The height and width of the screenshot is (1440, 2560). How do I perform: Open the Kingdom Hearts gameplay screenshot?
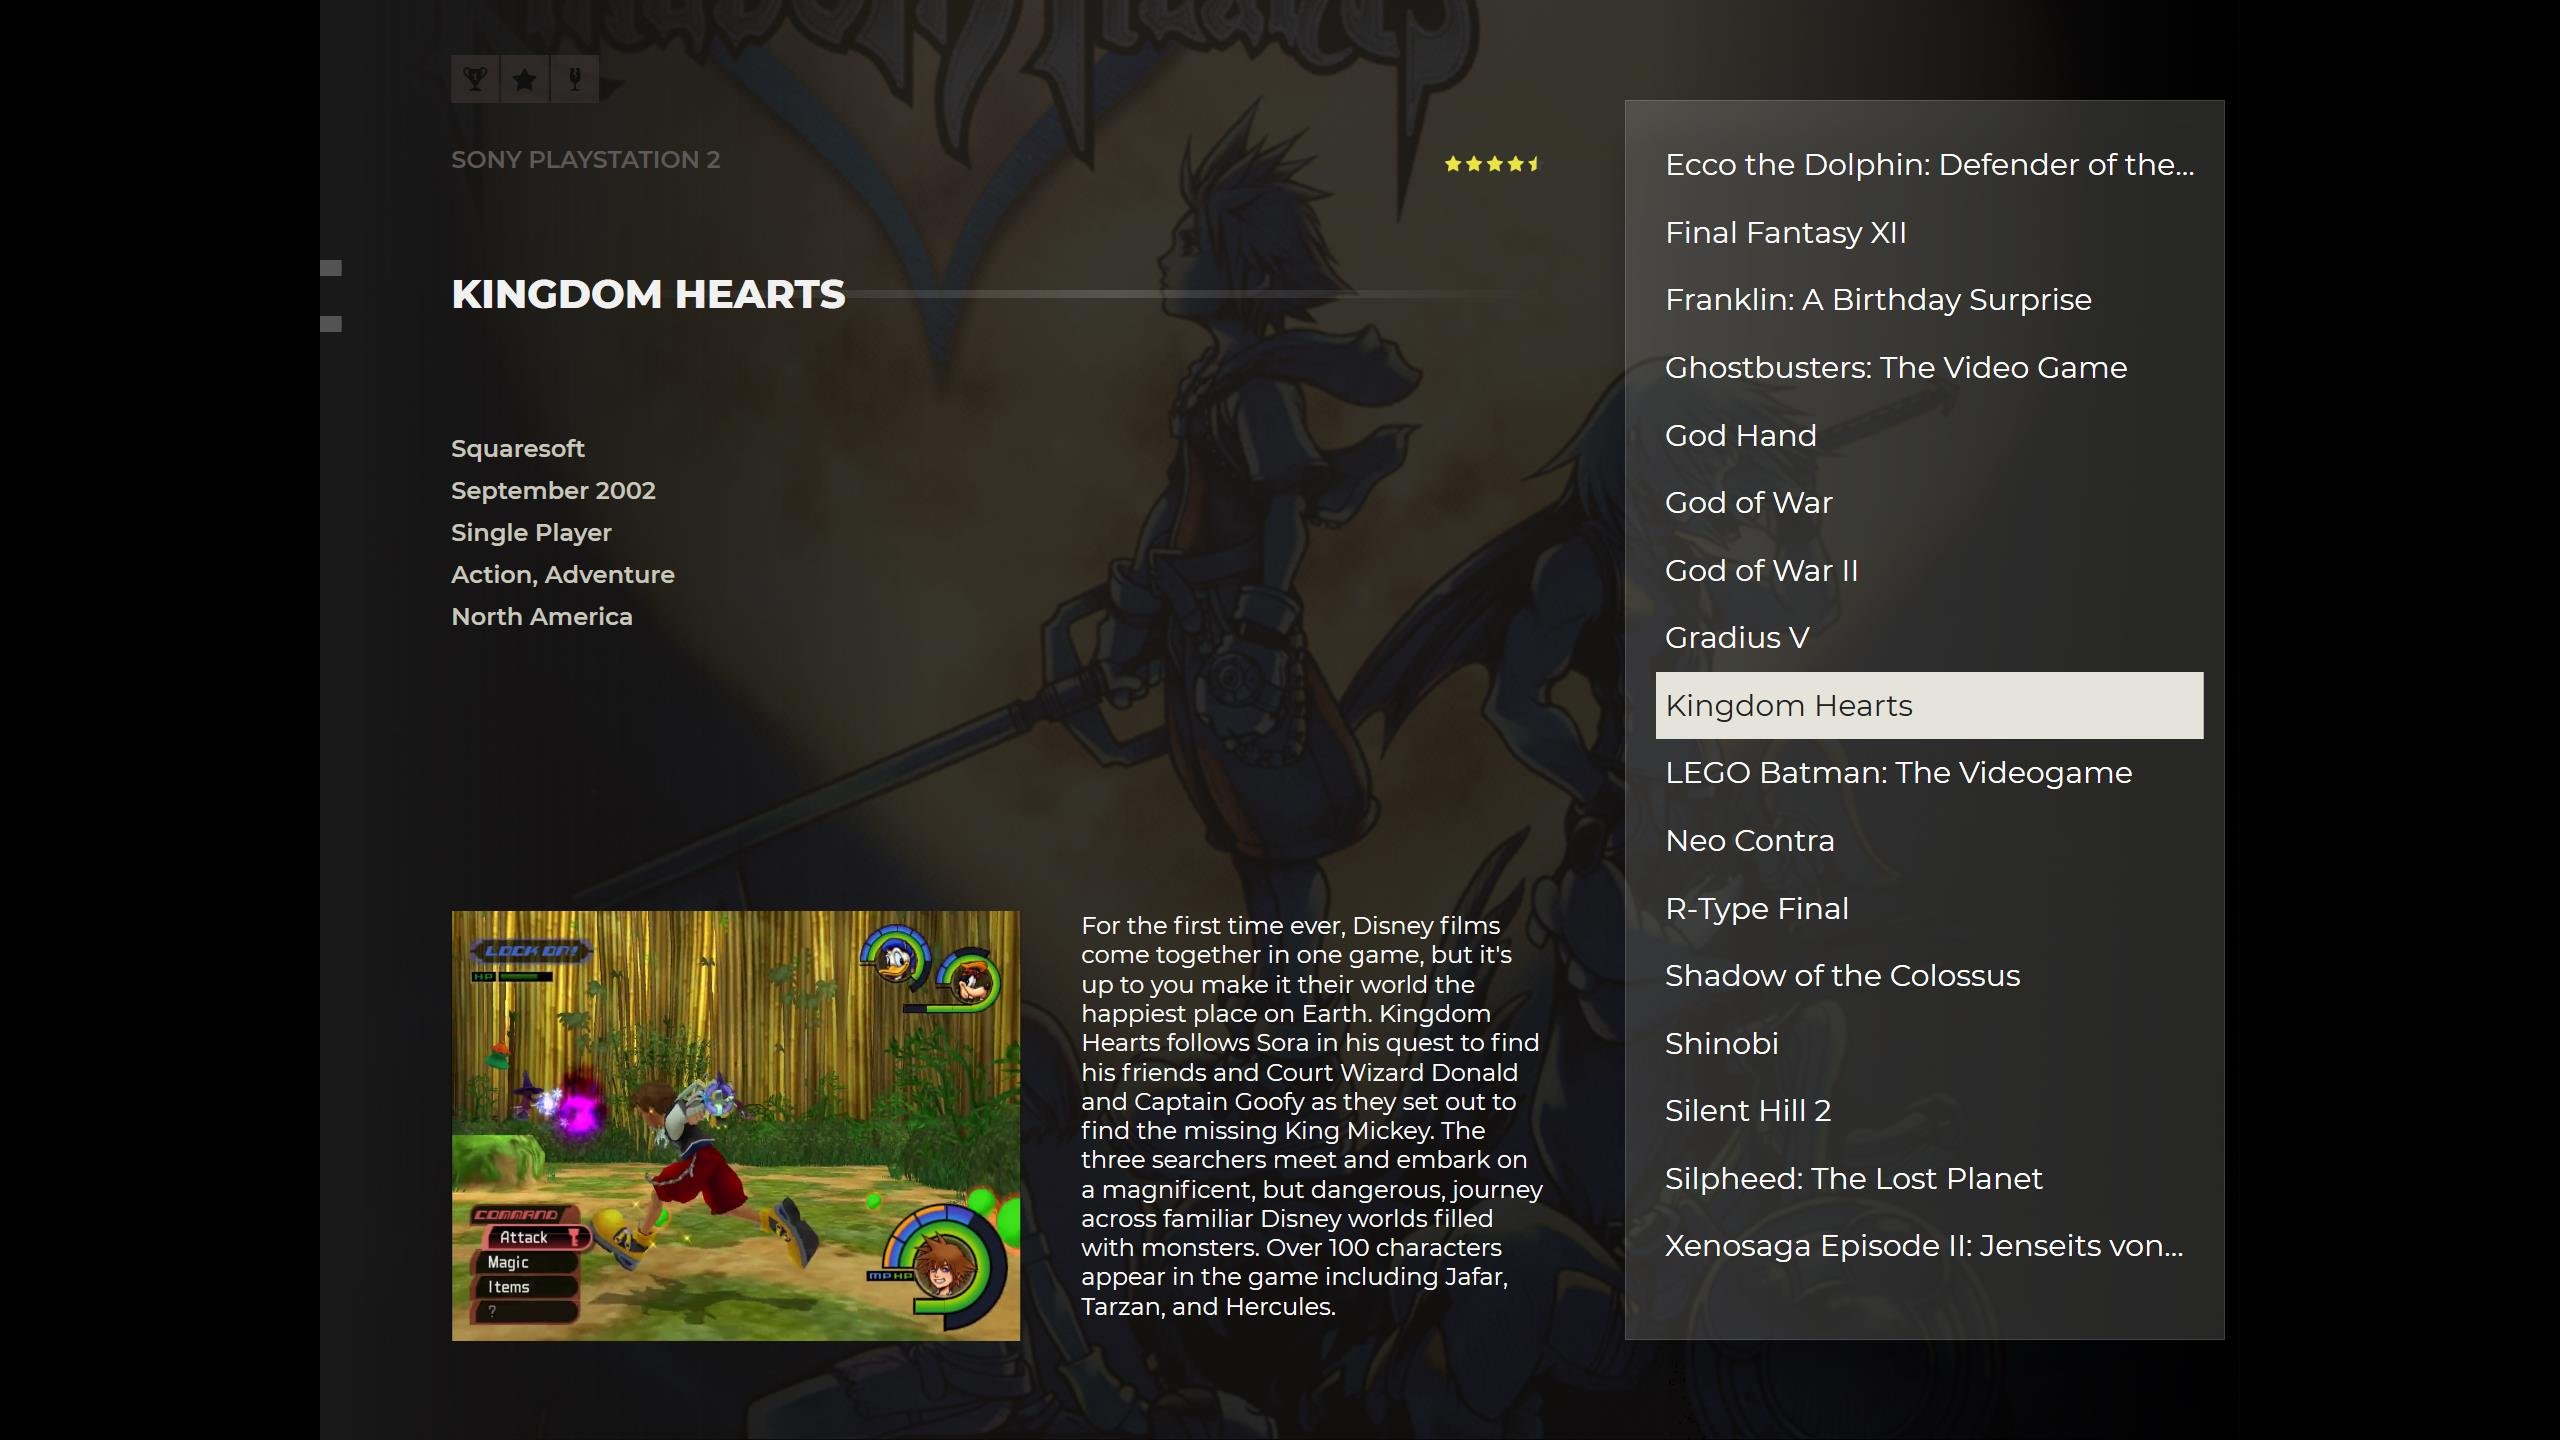[736, 1125]
